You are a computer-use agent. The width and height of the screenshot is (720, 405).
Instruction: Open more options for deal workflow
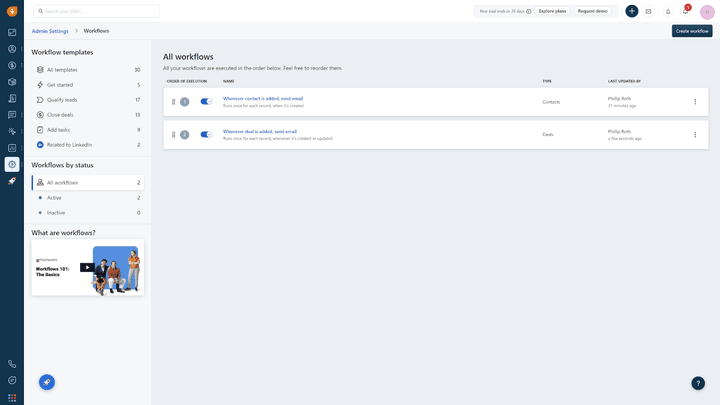695,135
